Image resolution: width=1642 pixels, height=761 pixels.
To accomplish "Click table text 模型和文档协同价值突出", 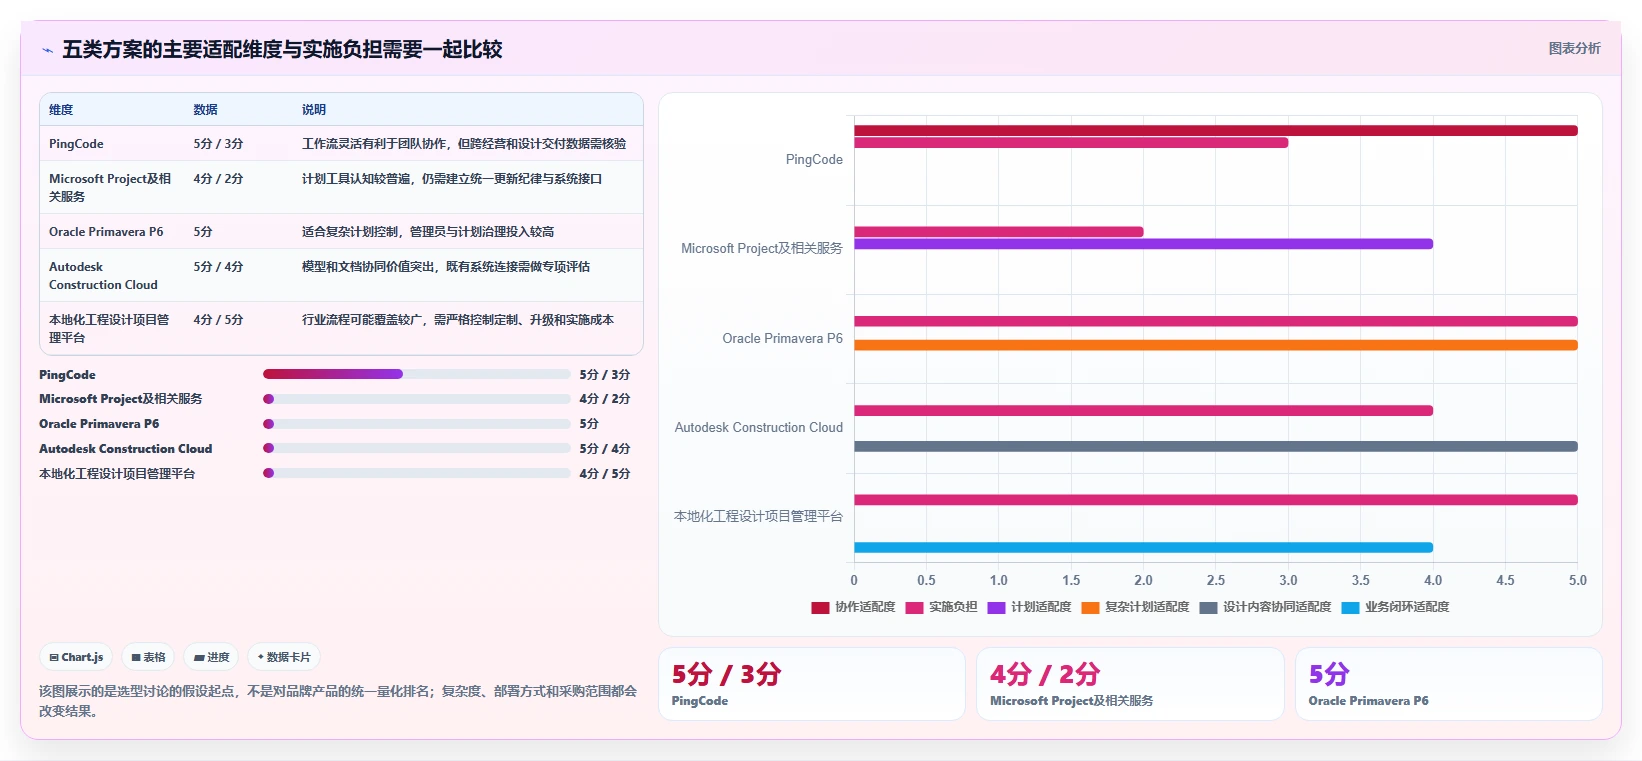I will [368, 267].
